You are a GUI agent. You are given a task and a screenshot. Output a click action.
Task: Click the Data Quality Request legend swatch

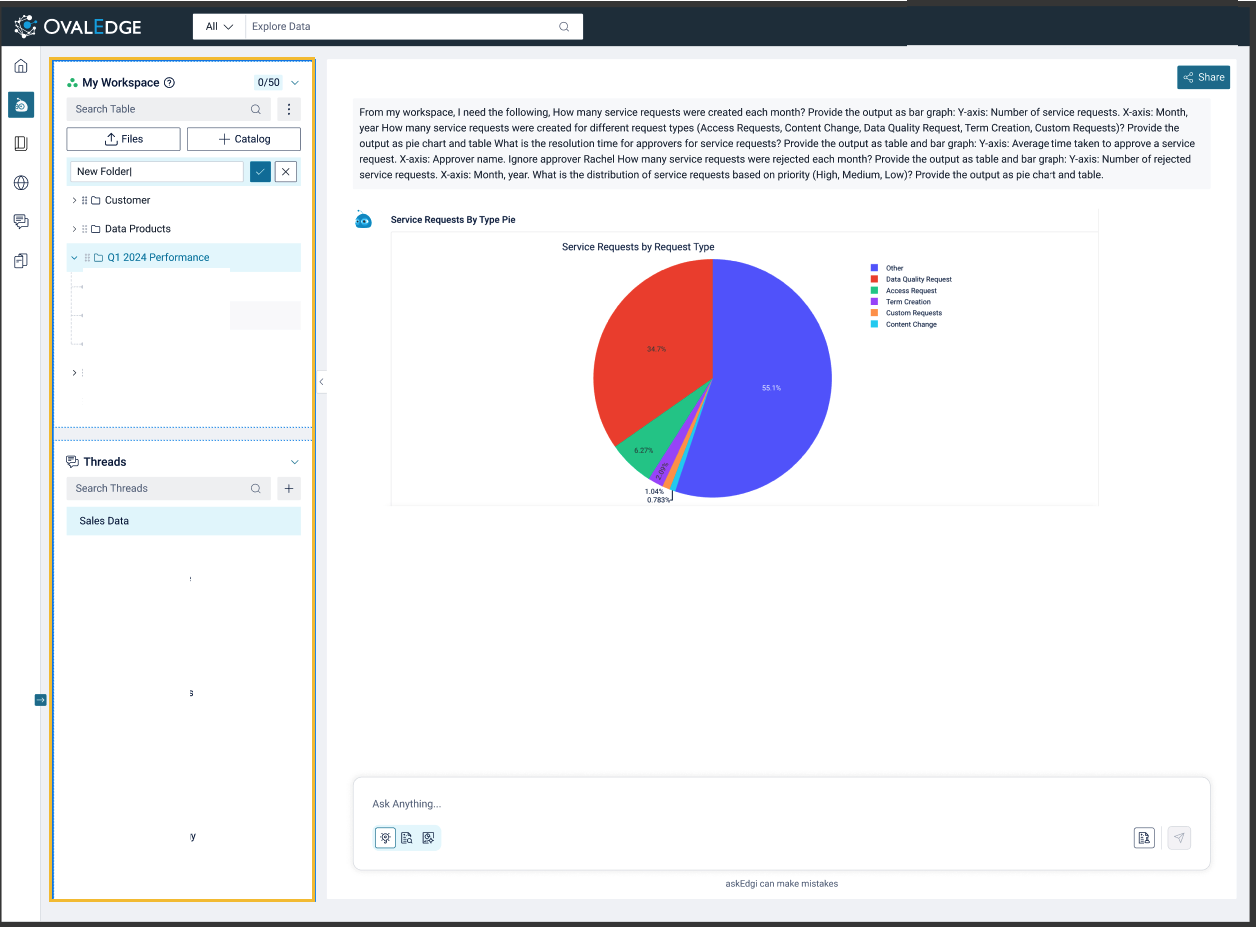874,279
